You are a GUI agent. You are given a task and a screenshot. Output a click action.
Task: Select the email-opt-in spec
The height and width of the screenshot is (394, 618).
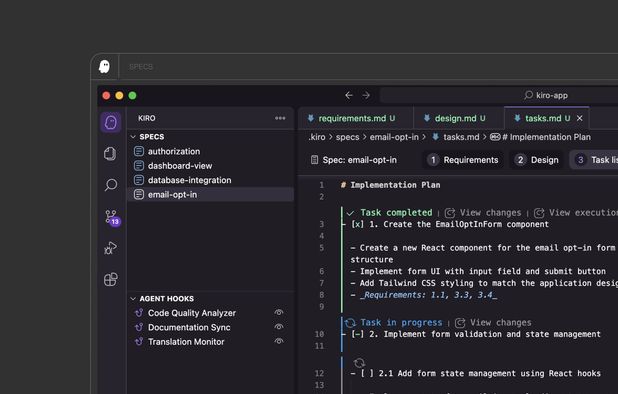pos(211,194)
